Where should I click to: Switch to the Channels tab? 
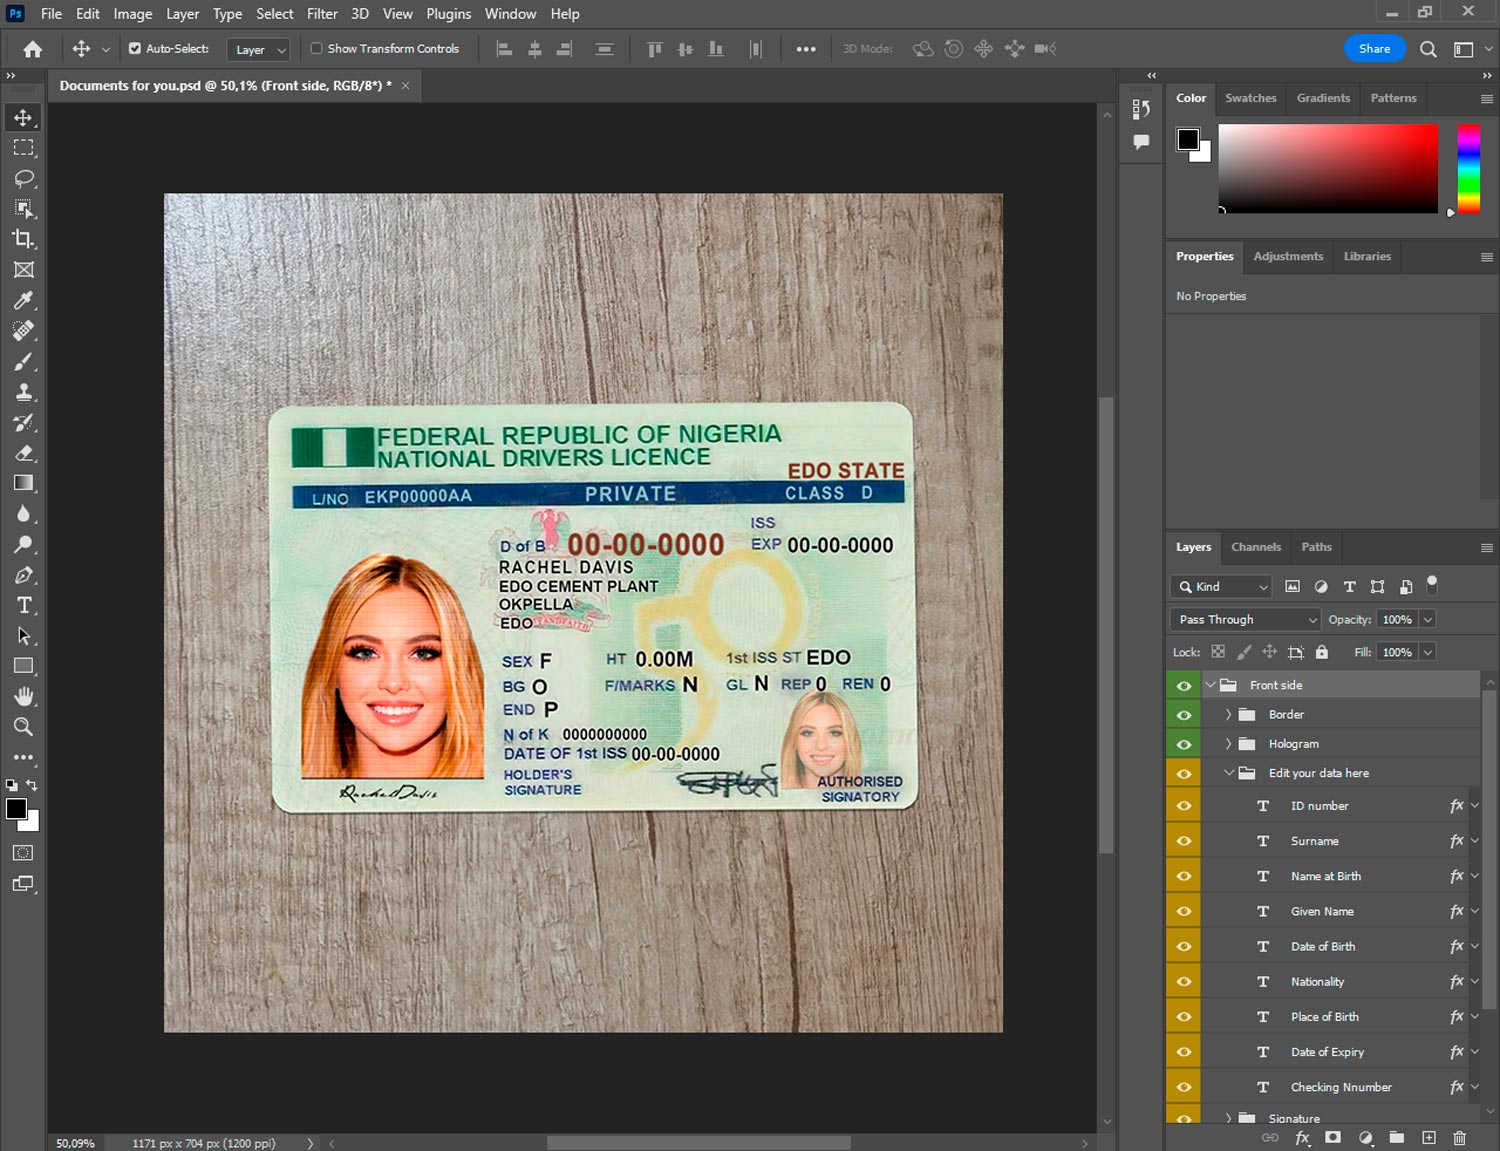click(1255, 547)
